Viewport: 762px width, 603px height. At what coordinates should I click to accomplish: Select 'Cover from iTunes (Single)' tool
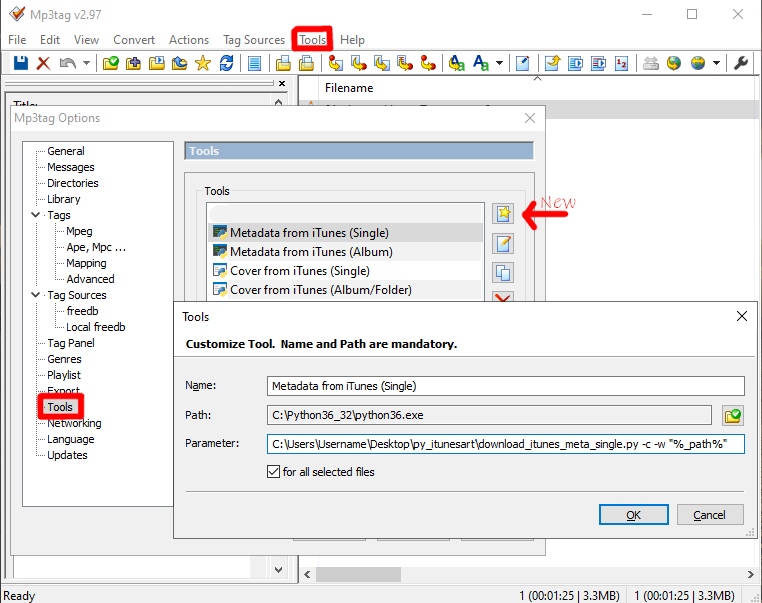coord(345,271)
